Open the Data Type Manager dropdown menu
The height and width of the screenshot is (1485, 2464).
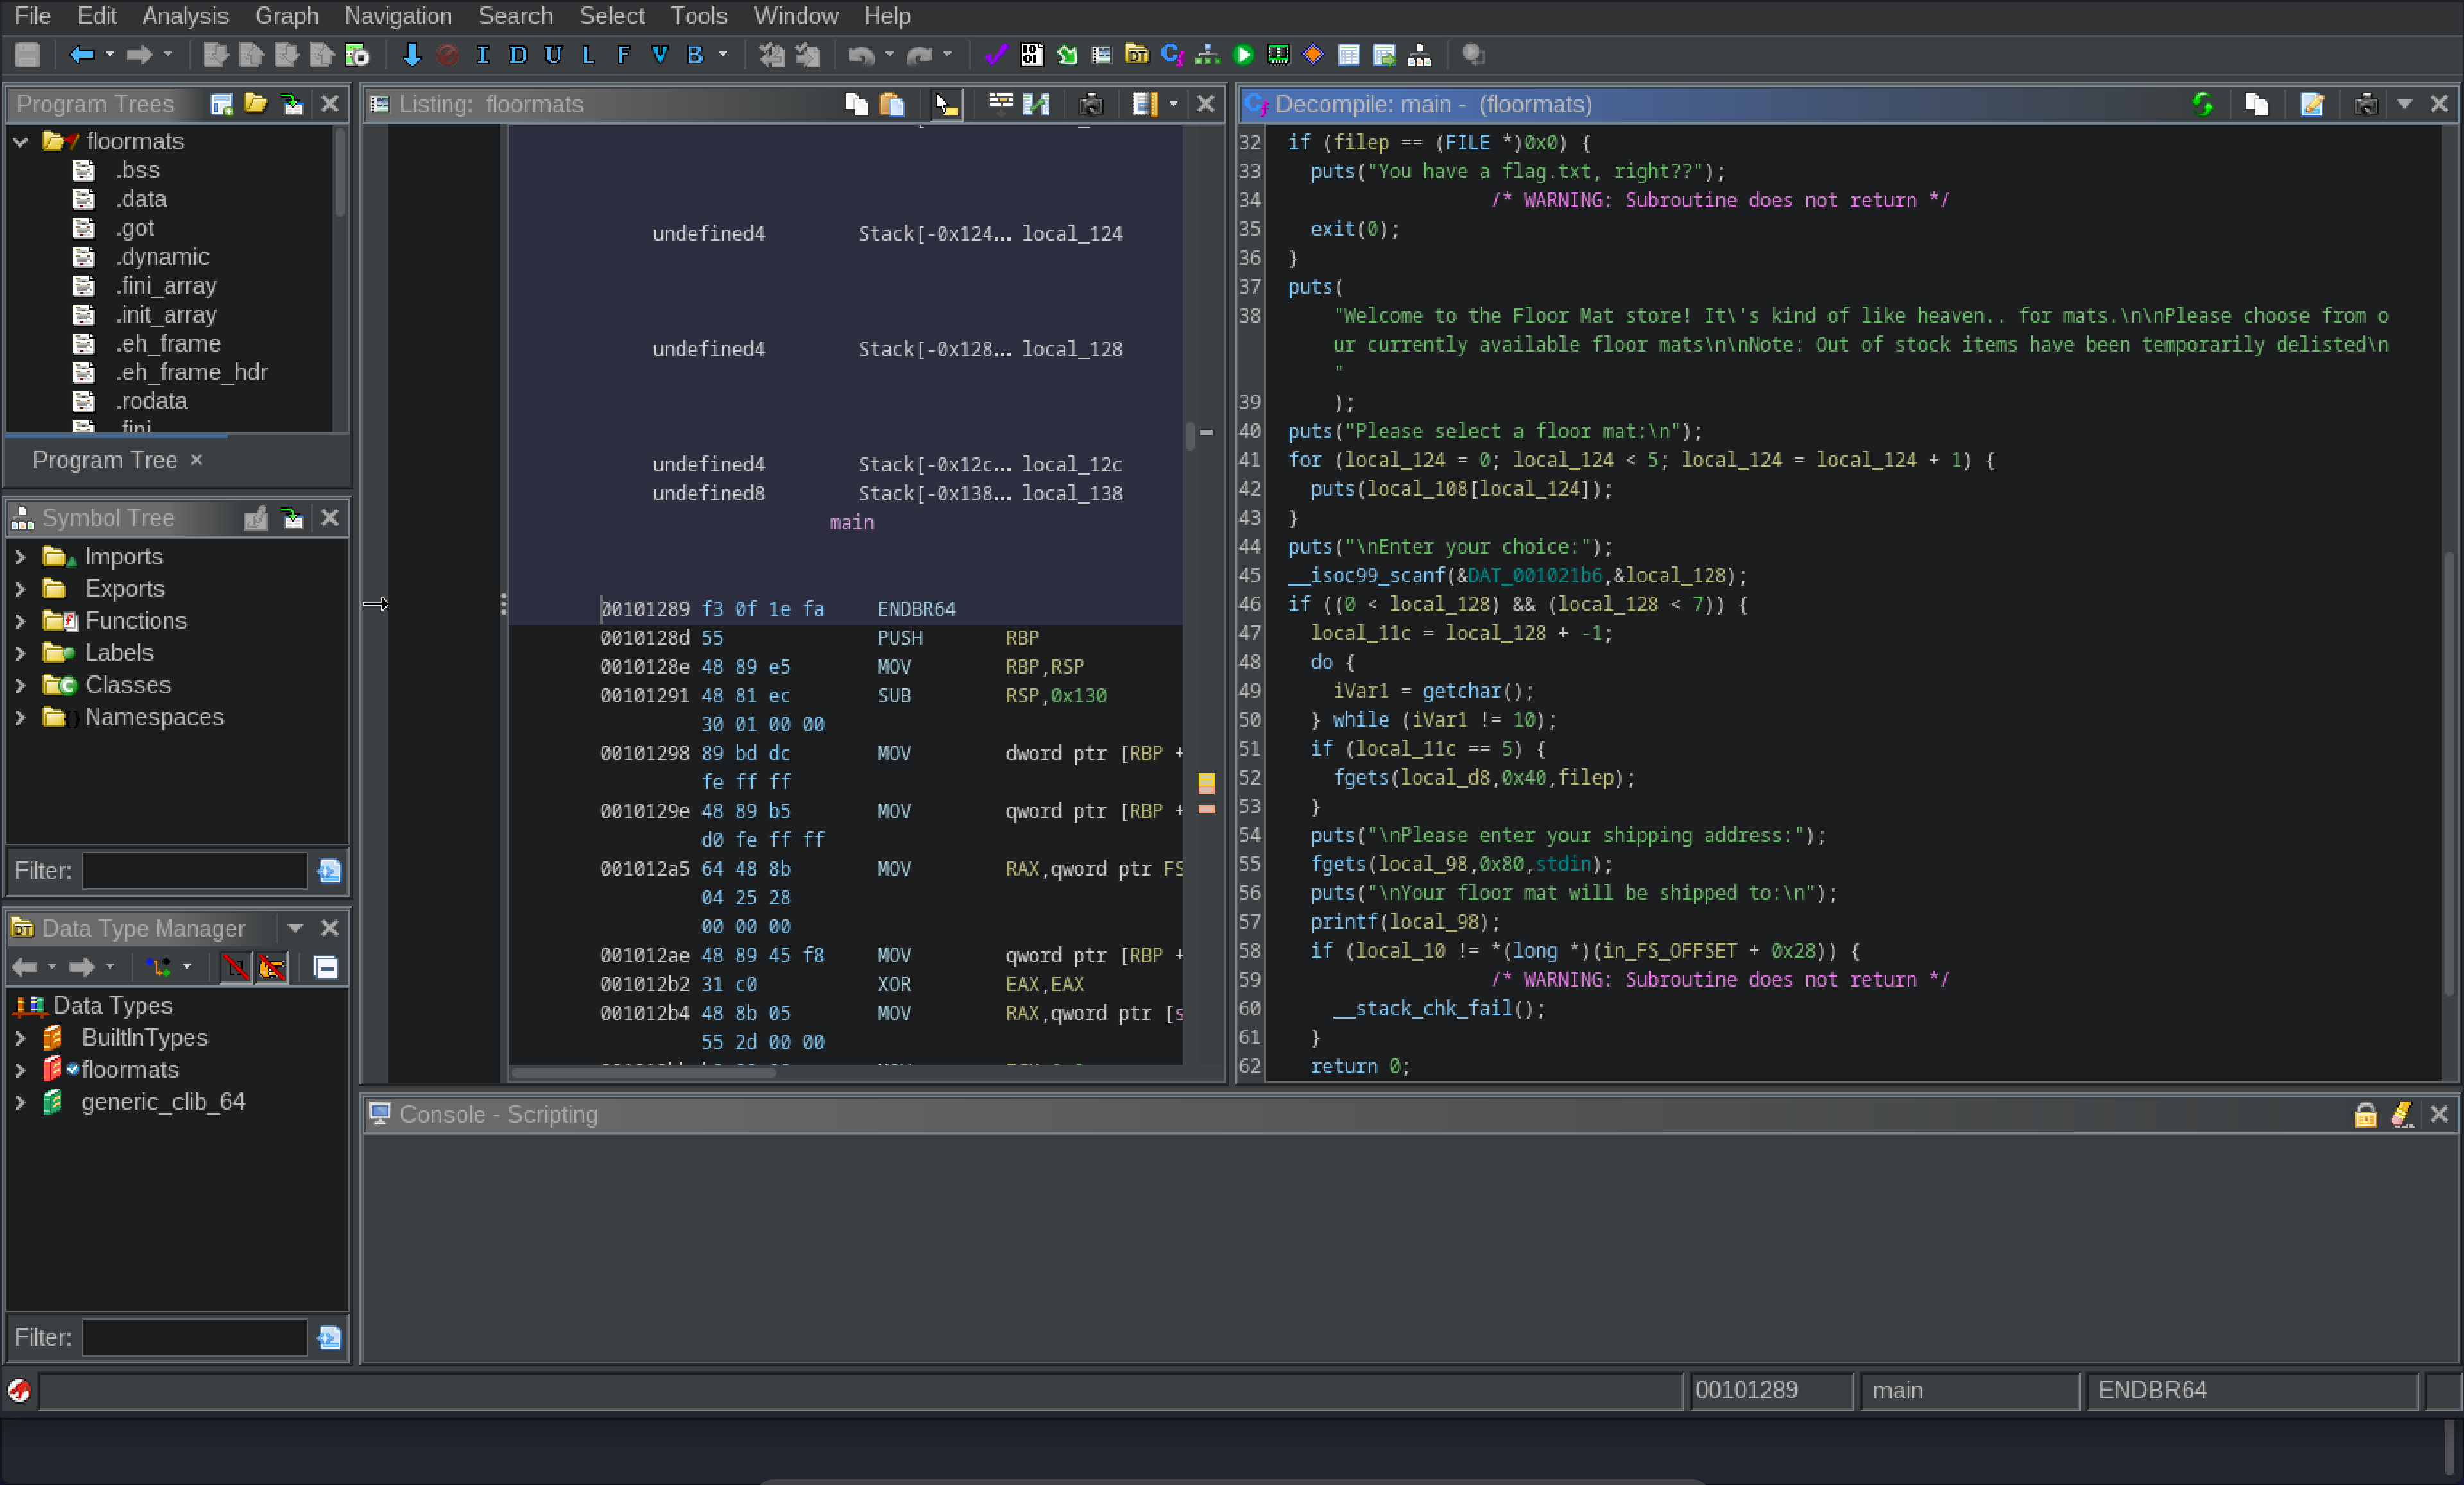click(x=295, y=928)
